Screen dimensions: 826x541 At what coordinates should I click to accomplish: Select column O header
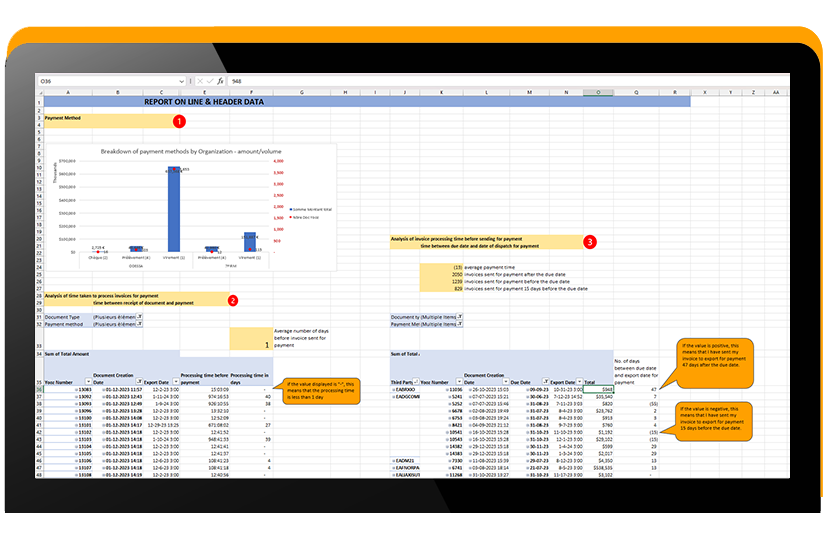click(598, 92)
